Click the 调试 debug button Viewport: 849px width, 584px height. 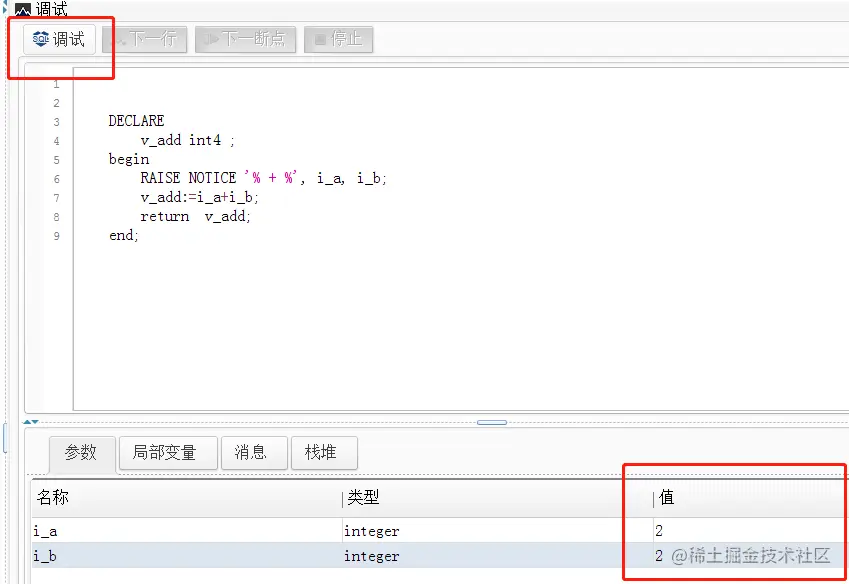(x=59, y=39)
